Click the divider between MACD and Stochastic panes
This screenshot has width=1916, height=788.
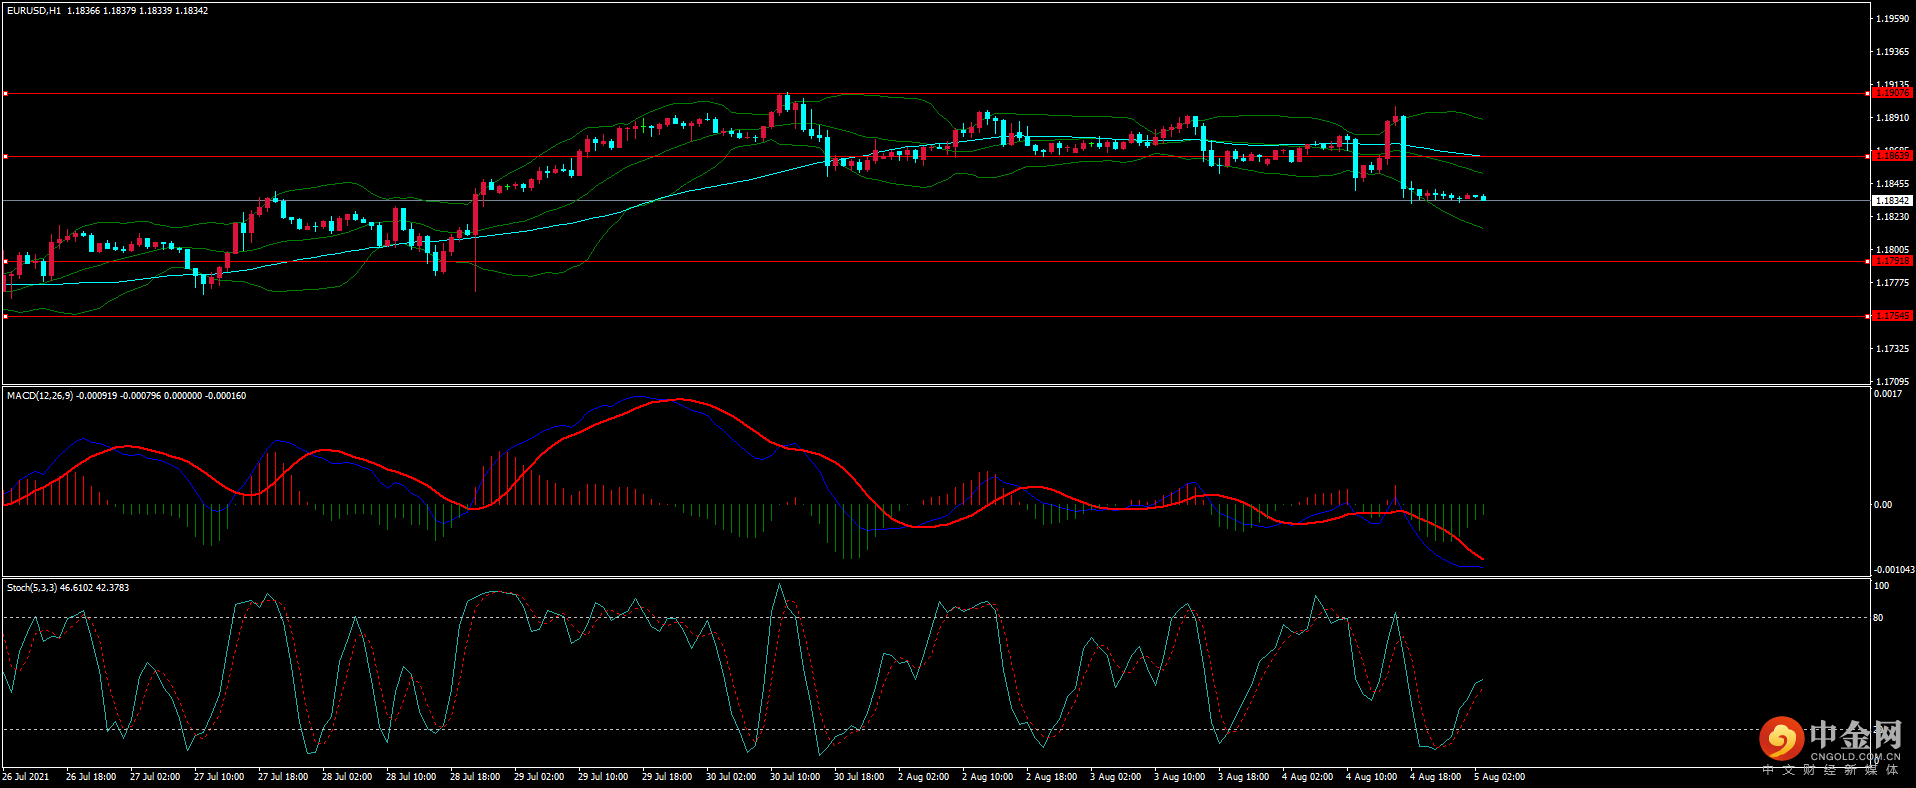935,578
